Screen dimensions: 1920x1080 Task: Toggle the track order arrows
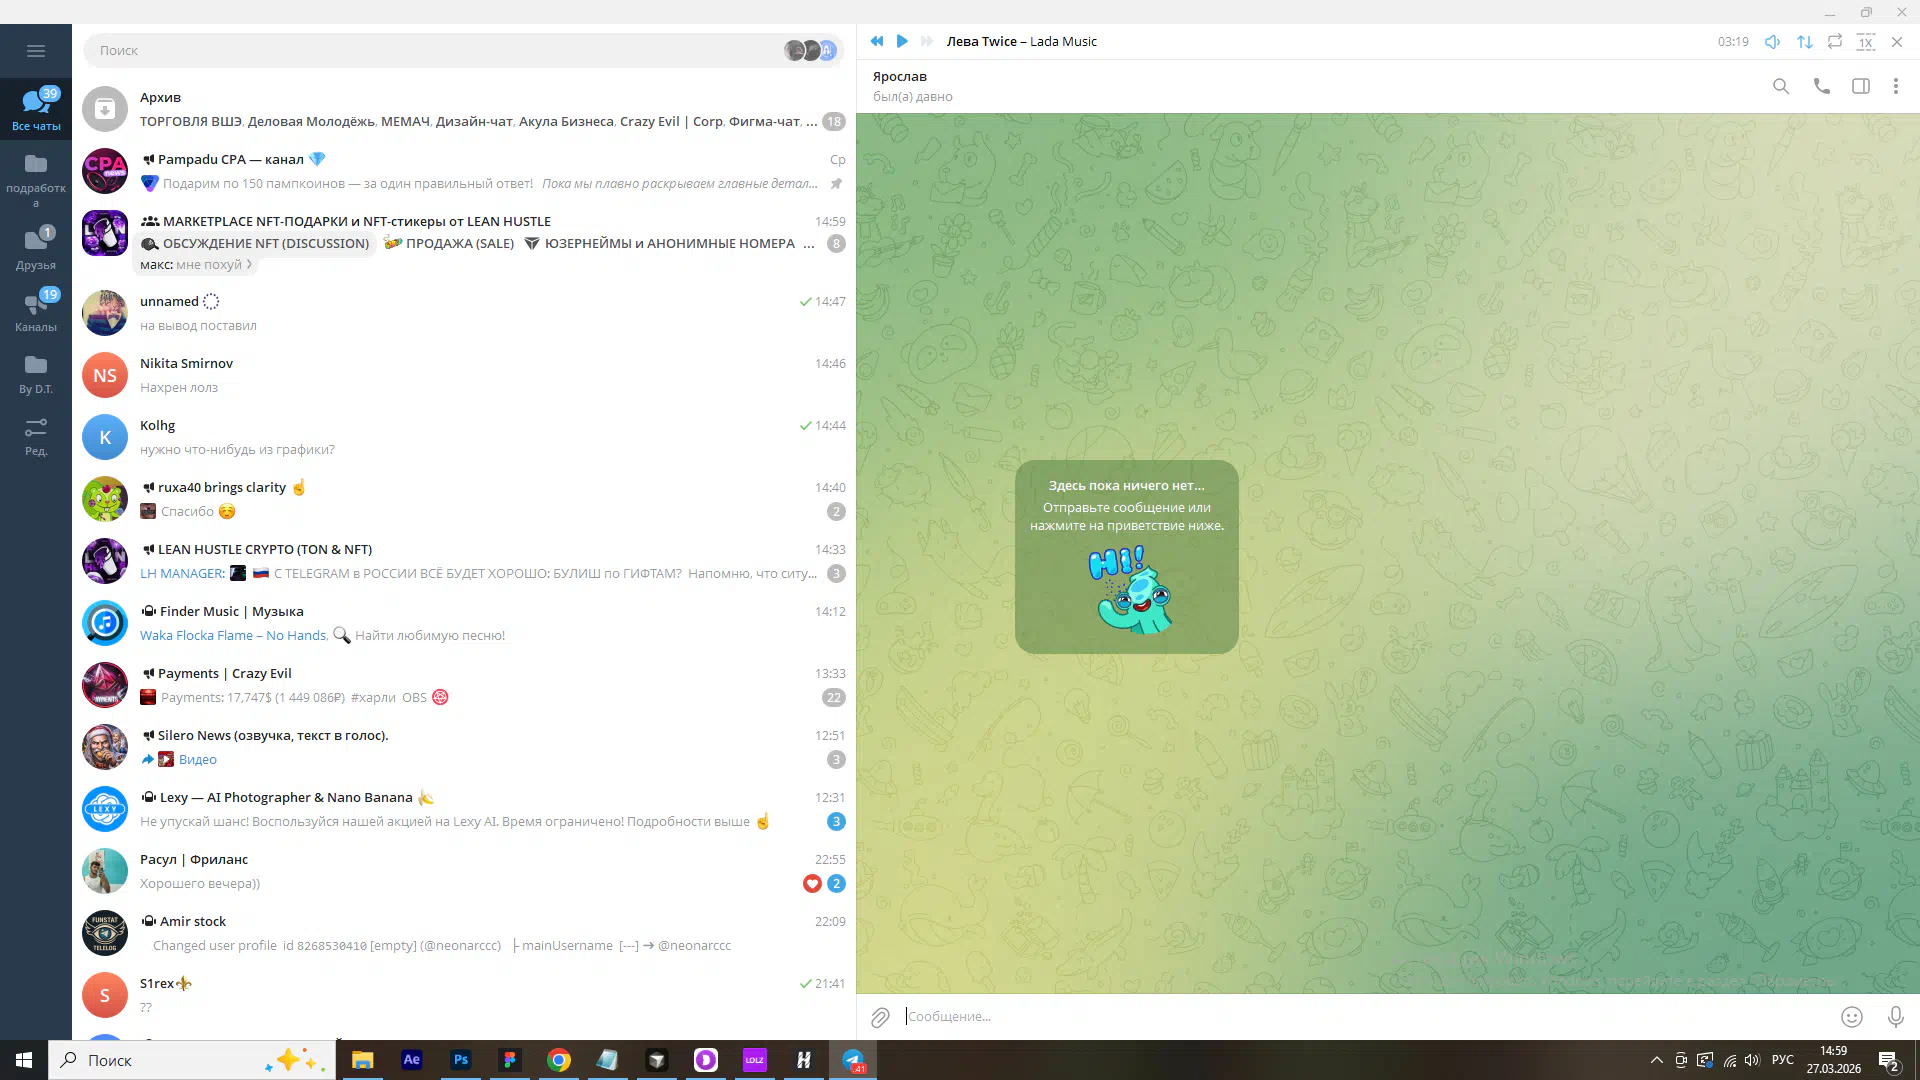tap(1804, 42)
